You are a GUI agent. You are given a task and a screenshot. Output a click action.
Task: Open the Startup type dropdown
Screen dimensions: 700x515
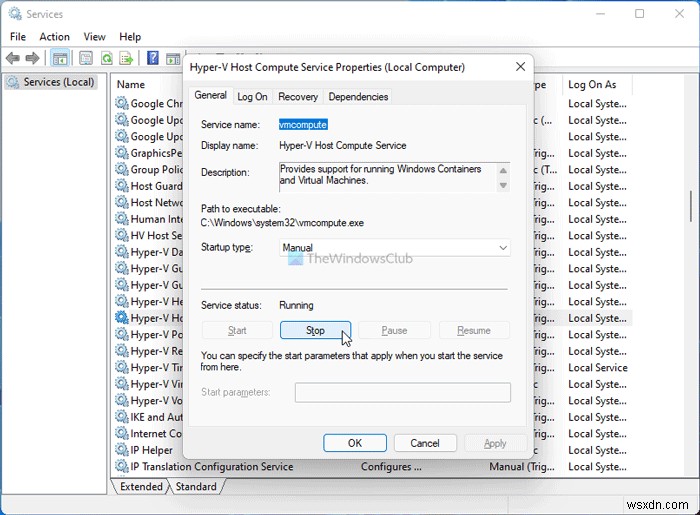click(x=395, y=248)
